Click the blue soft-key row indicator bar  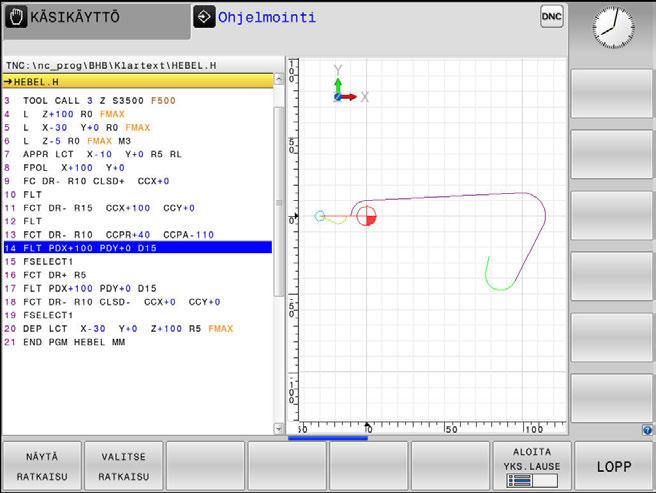328,438
